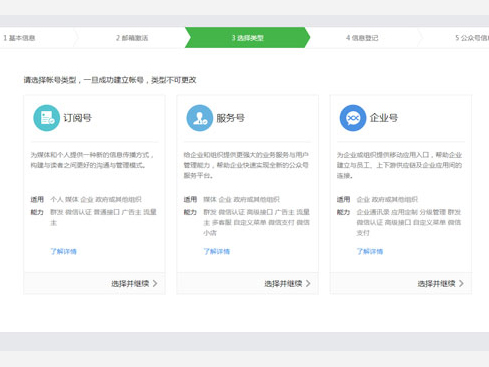Image resolution: width=489 pixels, height=367 pixels.
Task: Click the arrow chevron in 企业号 card footer
Action: (x=461, y=283)
